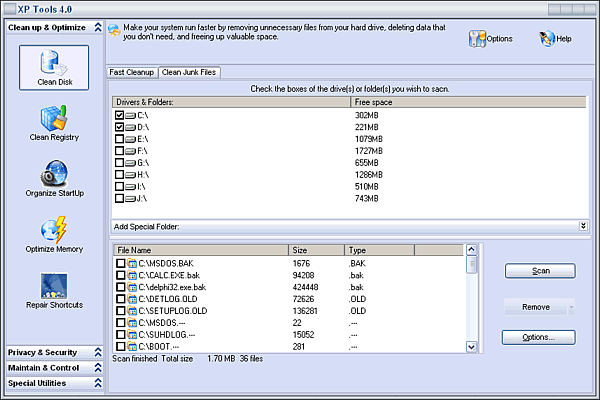Viewport: 600px width, 400px height.
Task: Click the I:\ drive icon
Action: [x=130, y=186]
